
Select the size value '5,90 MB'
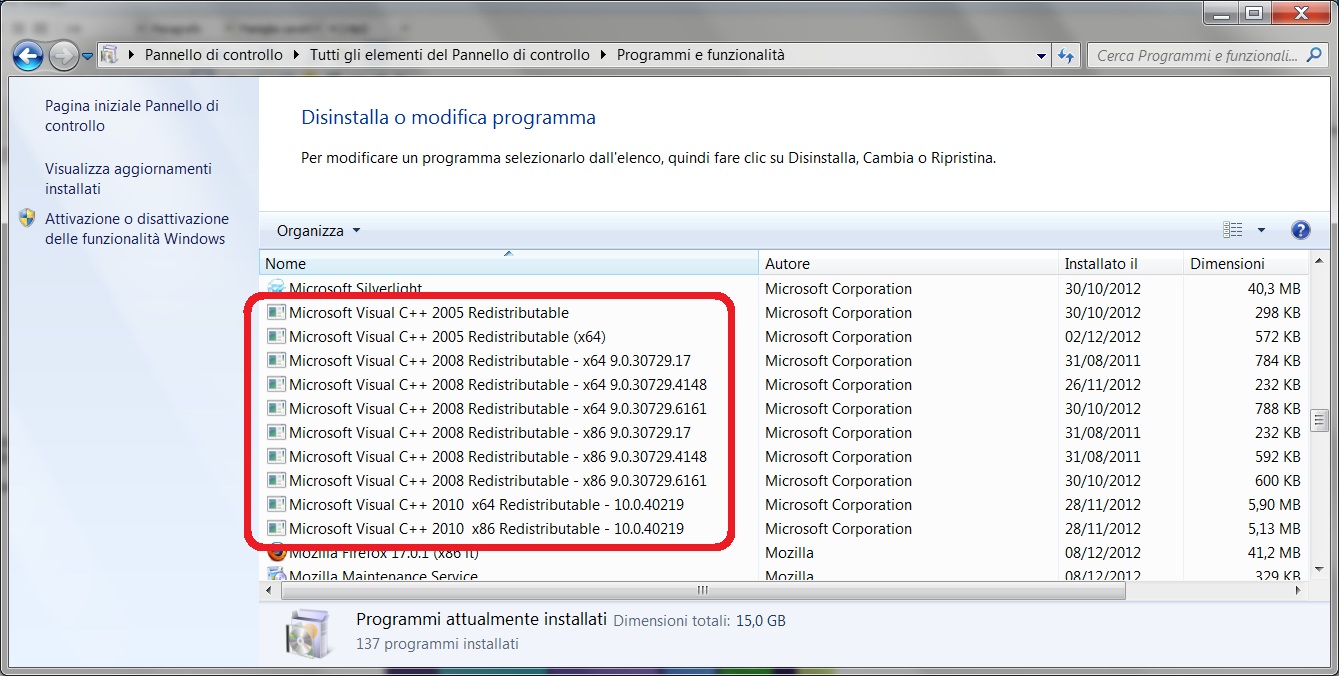pos(1273,505)
